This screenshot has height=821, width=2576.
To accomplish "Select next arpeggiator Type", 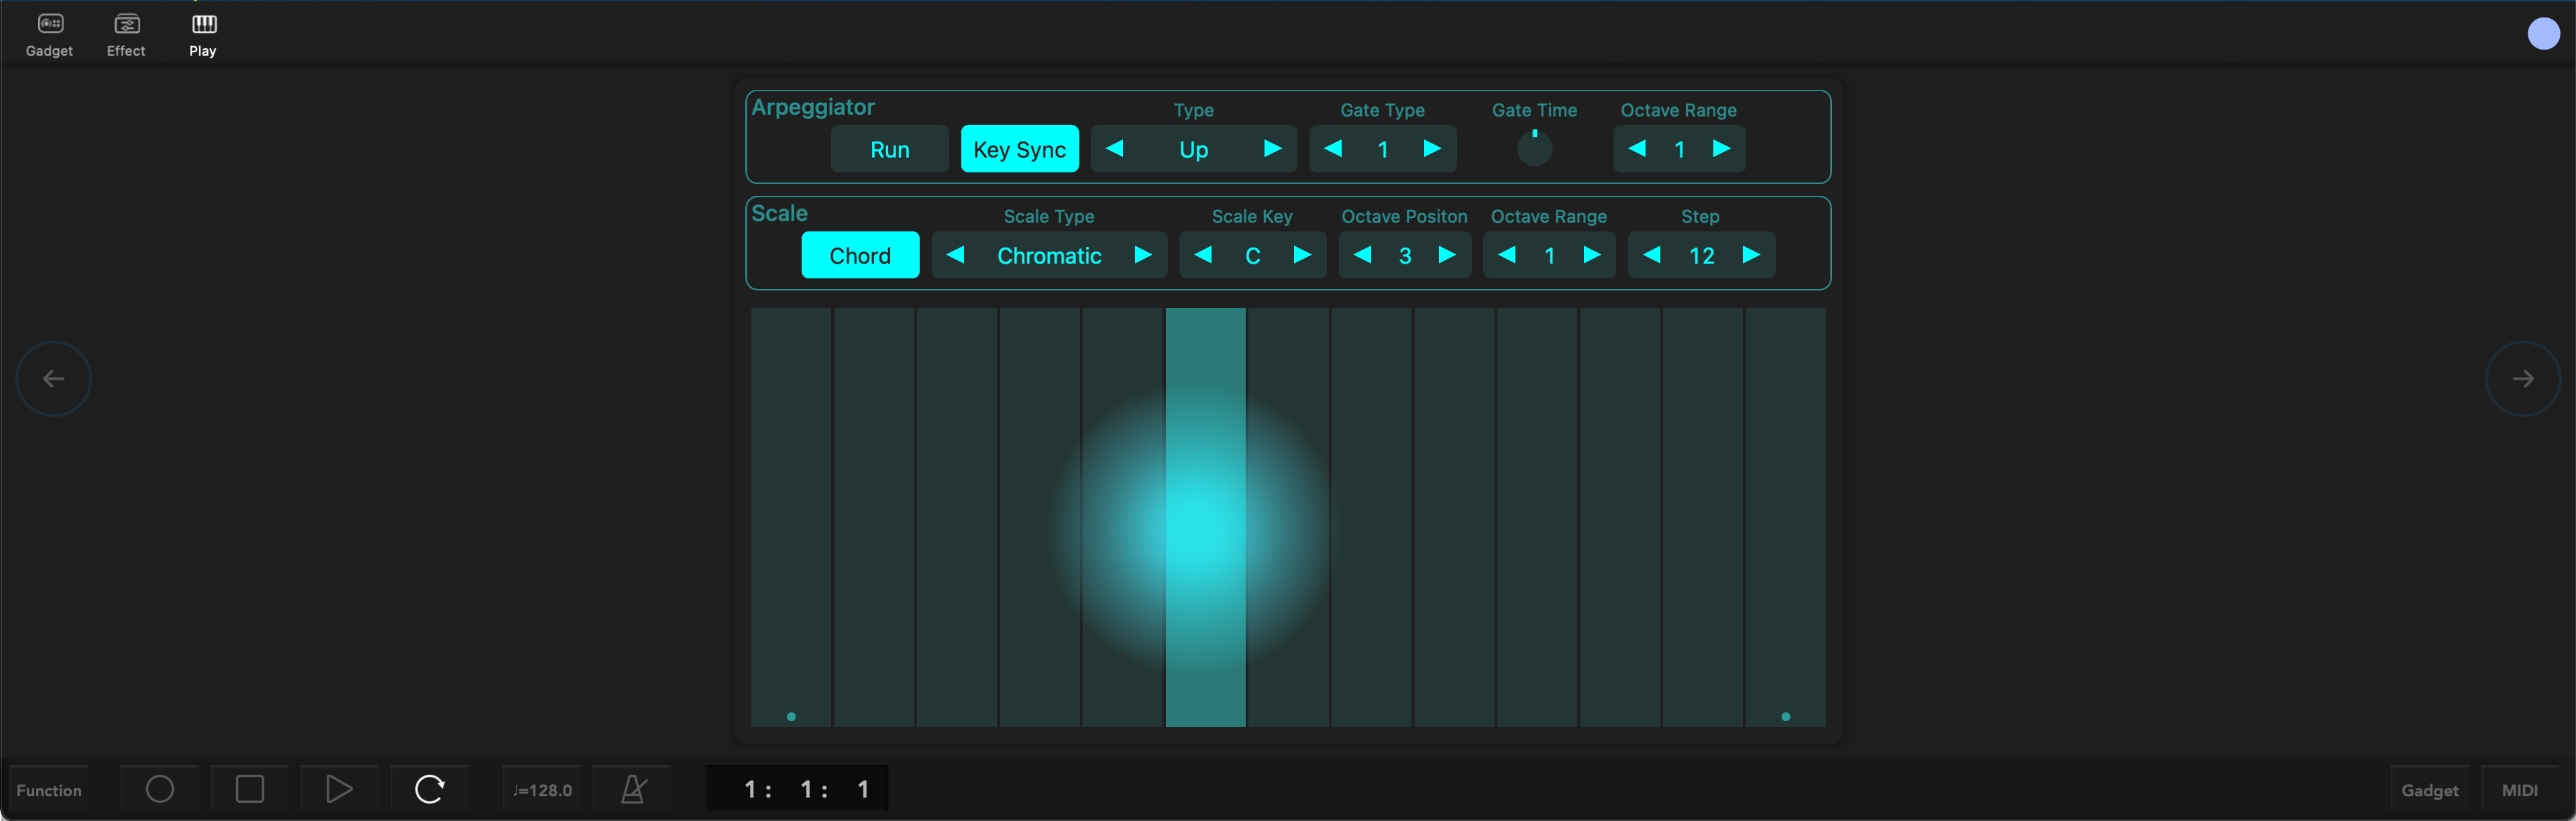I will [x=1272, y=149].
